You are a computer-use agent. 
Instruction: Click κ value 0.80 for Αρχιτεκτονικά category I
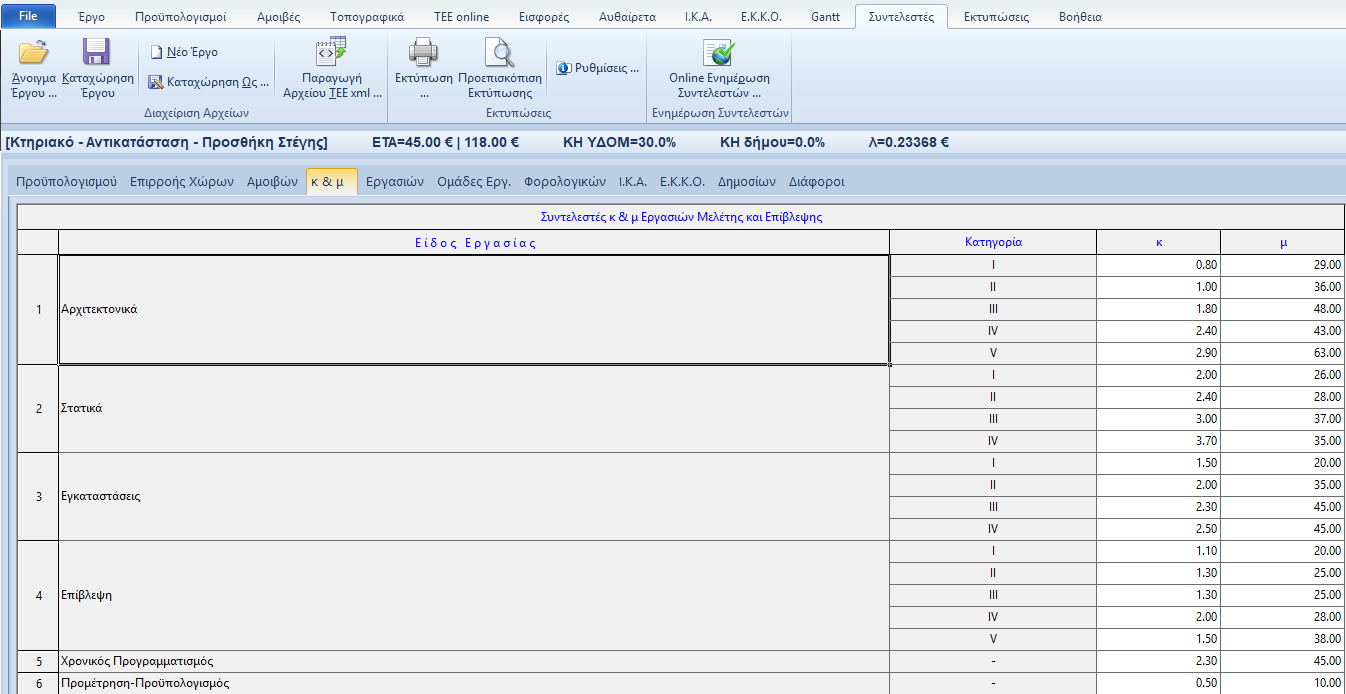tap(1158, 265)
